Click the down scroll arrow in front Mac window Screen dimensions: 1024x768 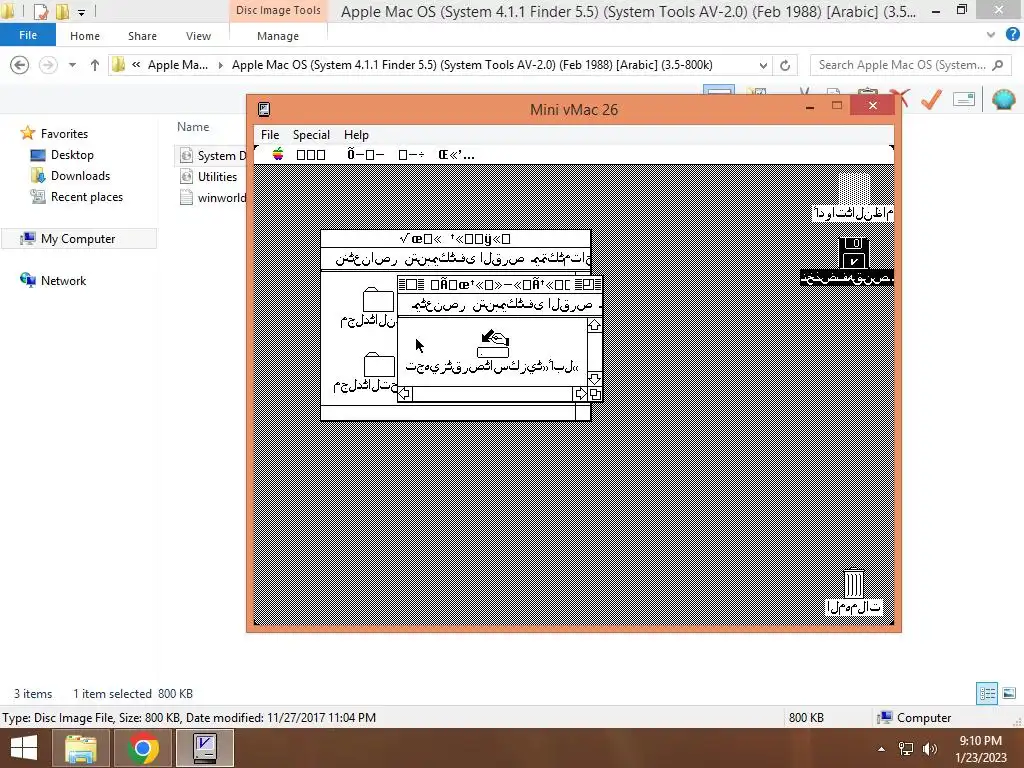pyautogui.click(x=594, y=379)
